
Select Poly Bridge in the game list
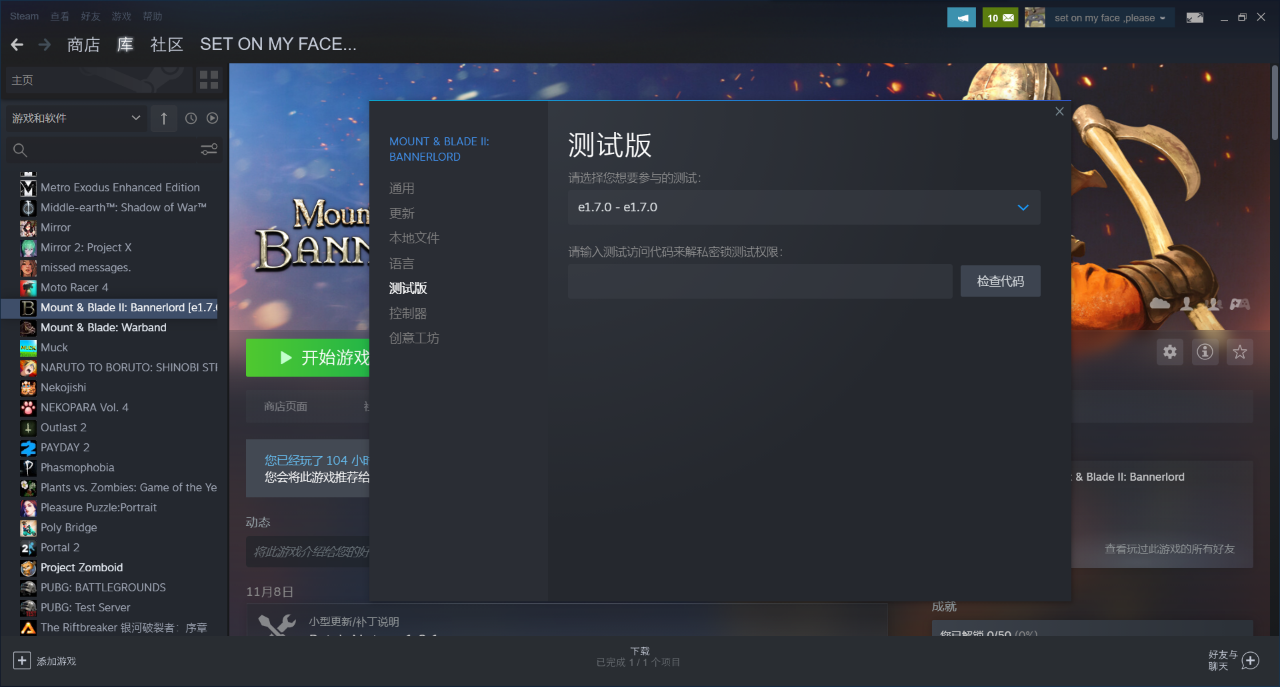(x=69, y=527)
